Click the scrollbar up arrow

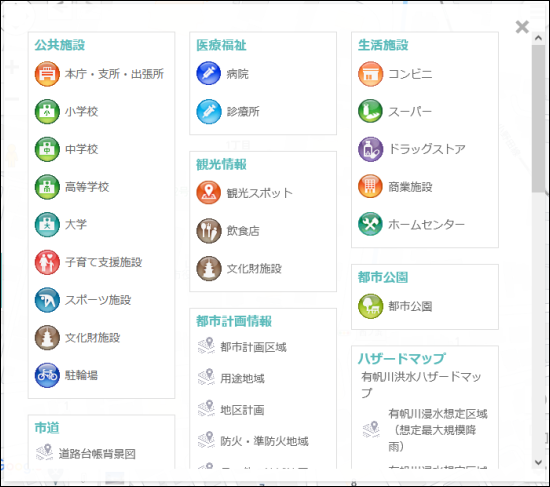pos(539,38)
